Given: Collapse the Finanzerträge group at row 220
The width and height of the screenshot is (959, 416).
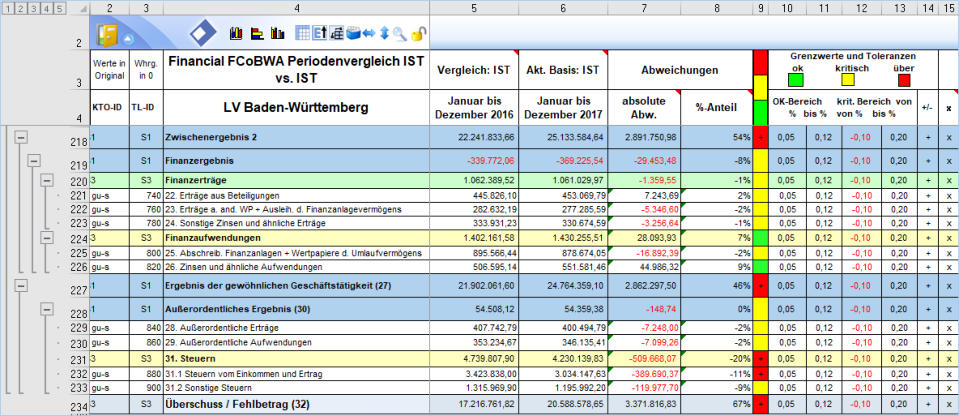Looking at the screenshot, I should pos(47,181).
